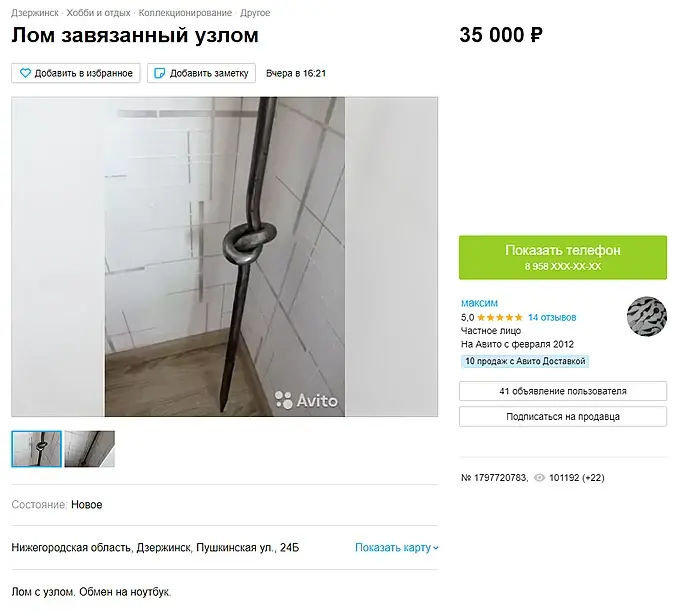The image size is (700, 613).
Task: Click the note icon in Добавить заметку
Action: (159, 73)
